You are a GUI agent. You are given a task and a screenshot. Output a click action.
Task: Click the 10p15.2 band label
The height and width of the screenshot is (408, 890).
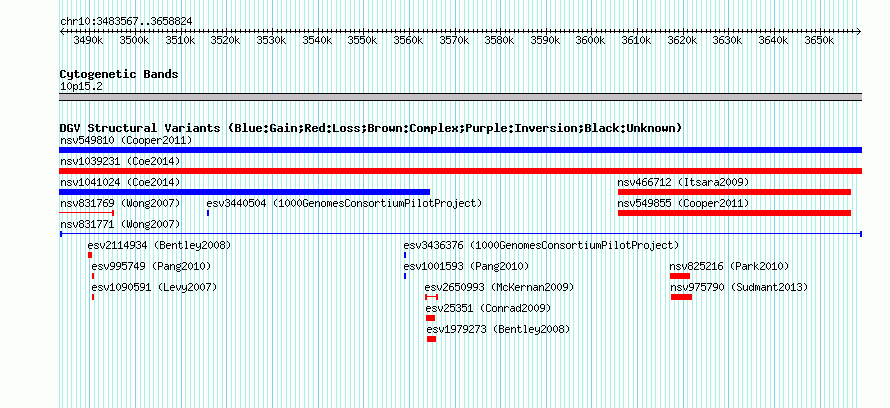82,87
